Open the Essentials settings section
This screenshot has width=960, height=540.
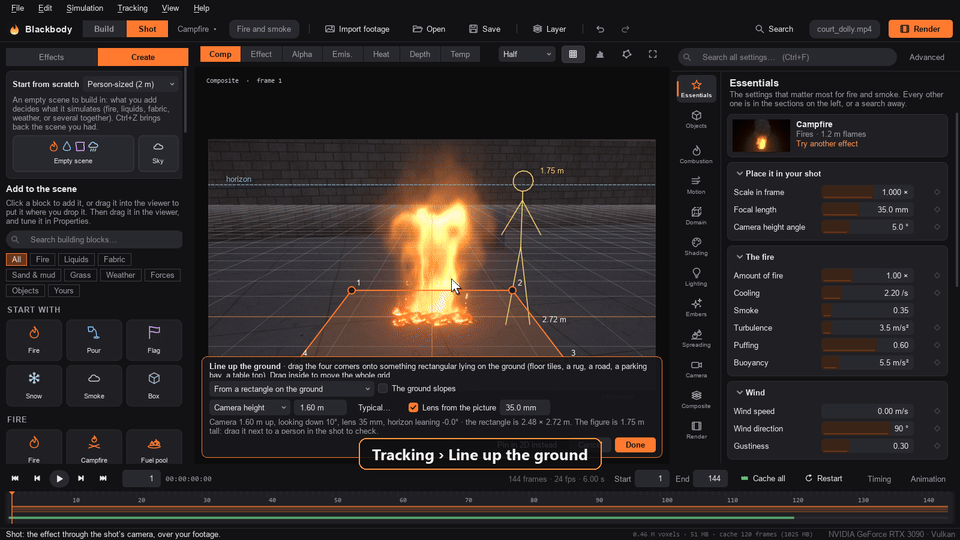696,89
